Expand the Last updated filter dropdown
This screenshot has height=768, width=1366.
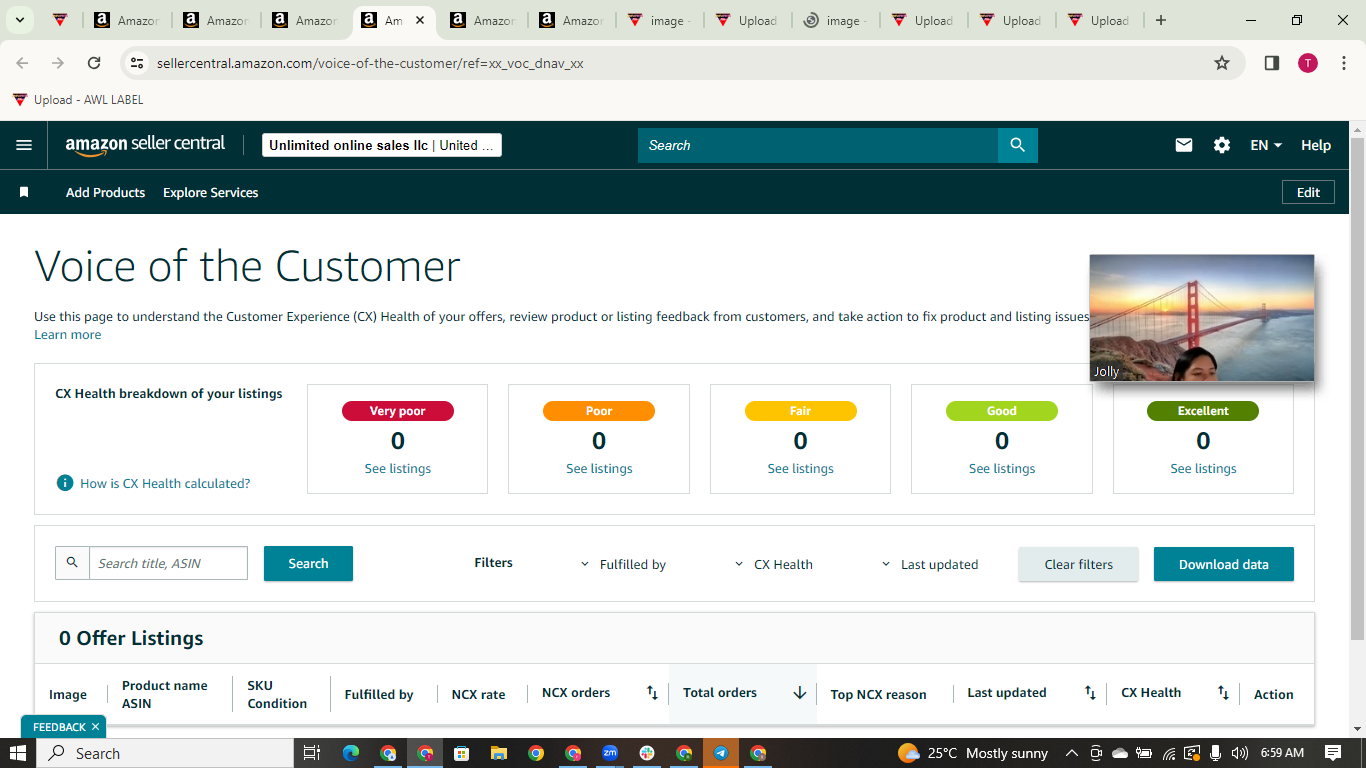[x=930, y=564]
